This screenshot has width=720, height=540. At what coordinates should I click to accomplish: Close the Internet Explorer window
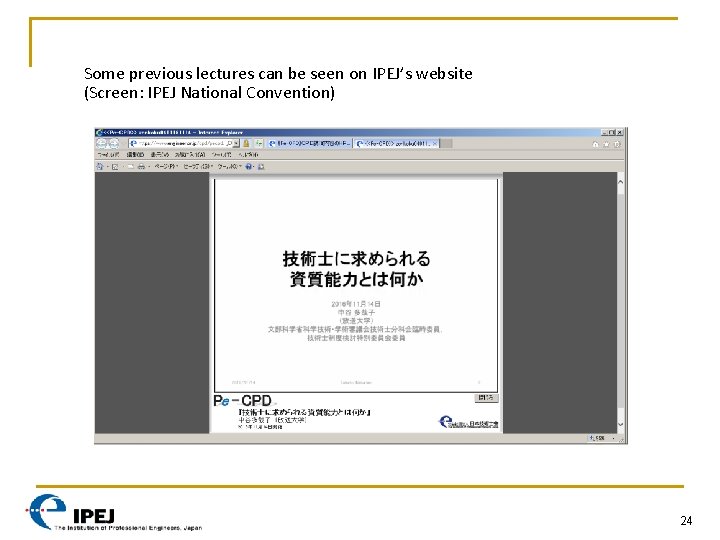point(619,132)
